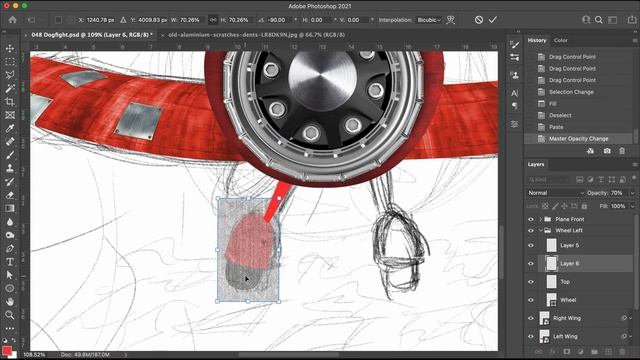This screenshot has width=640, height=360.
Task: Select the Move tool
Action: pos(10,48)
